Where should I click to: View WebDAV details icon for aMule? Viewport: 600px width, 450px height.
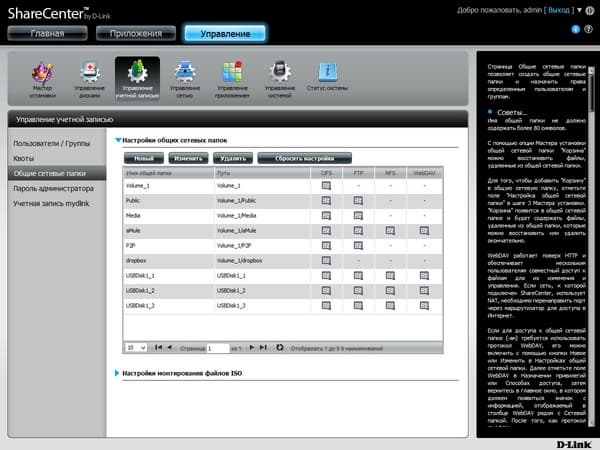(424, 231)
